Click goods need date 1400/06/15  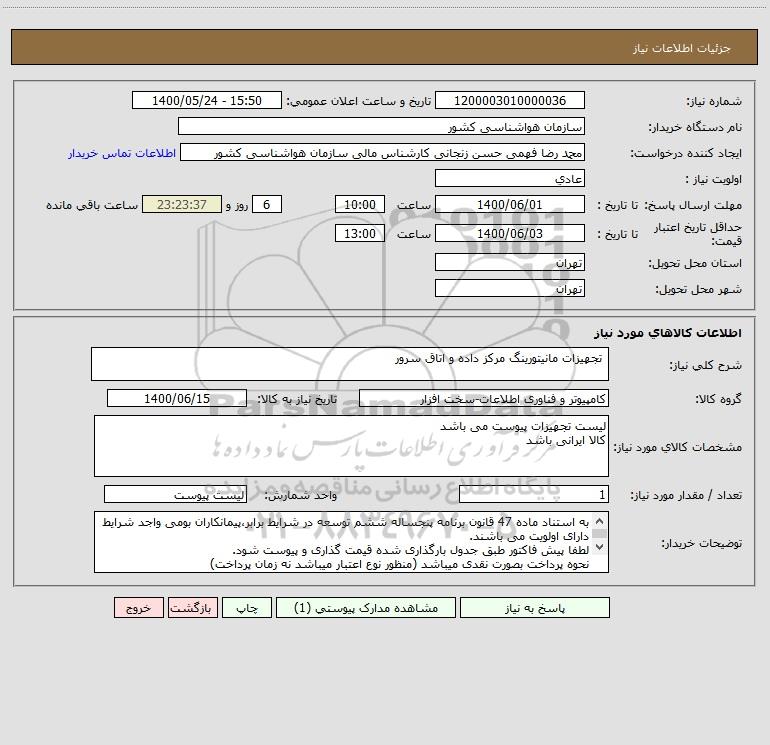click(x=177, y=398)
